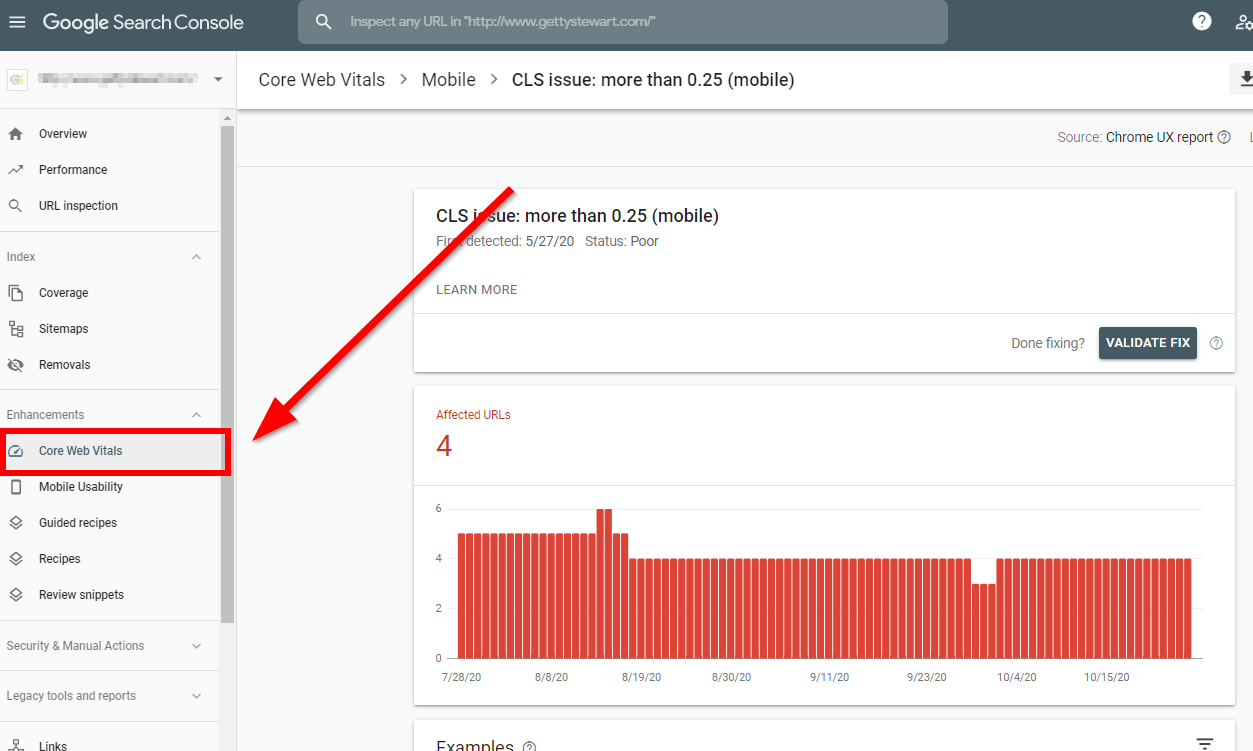The height and width of the screenshot is (751, 1253).
Task: Open users and settings icon
Action: click(x=1244, y=22)
